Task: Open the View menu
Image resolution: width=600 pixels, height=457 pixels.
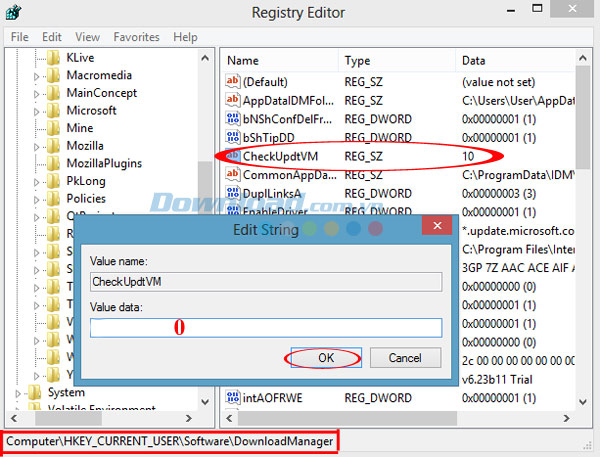Action: [87, 37]
